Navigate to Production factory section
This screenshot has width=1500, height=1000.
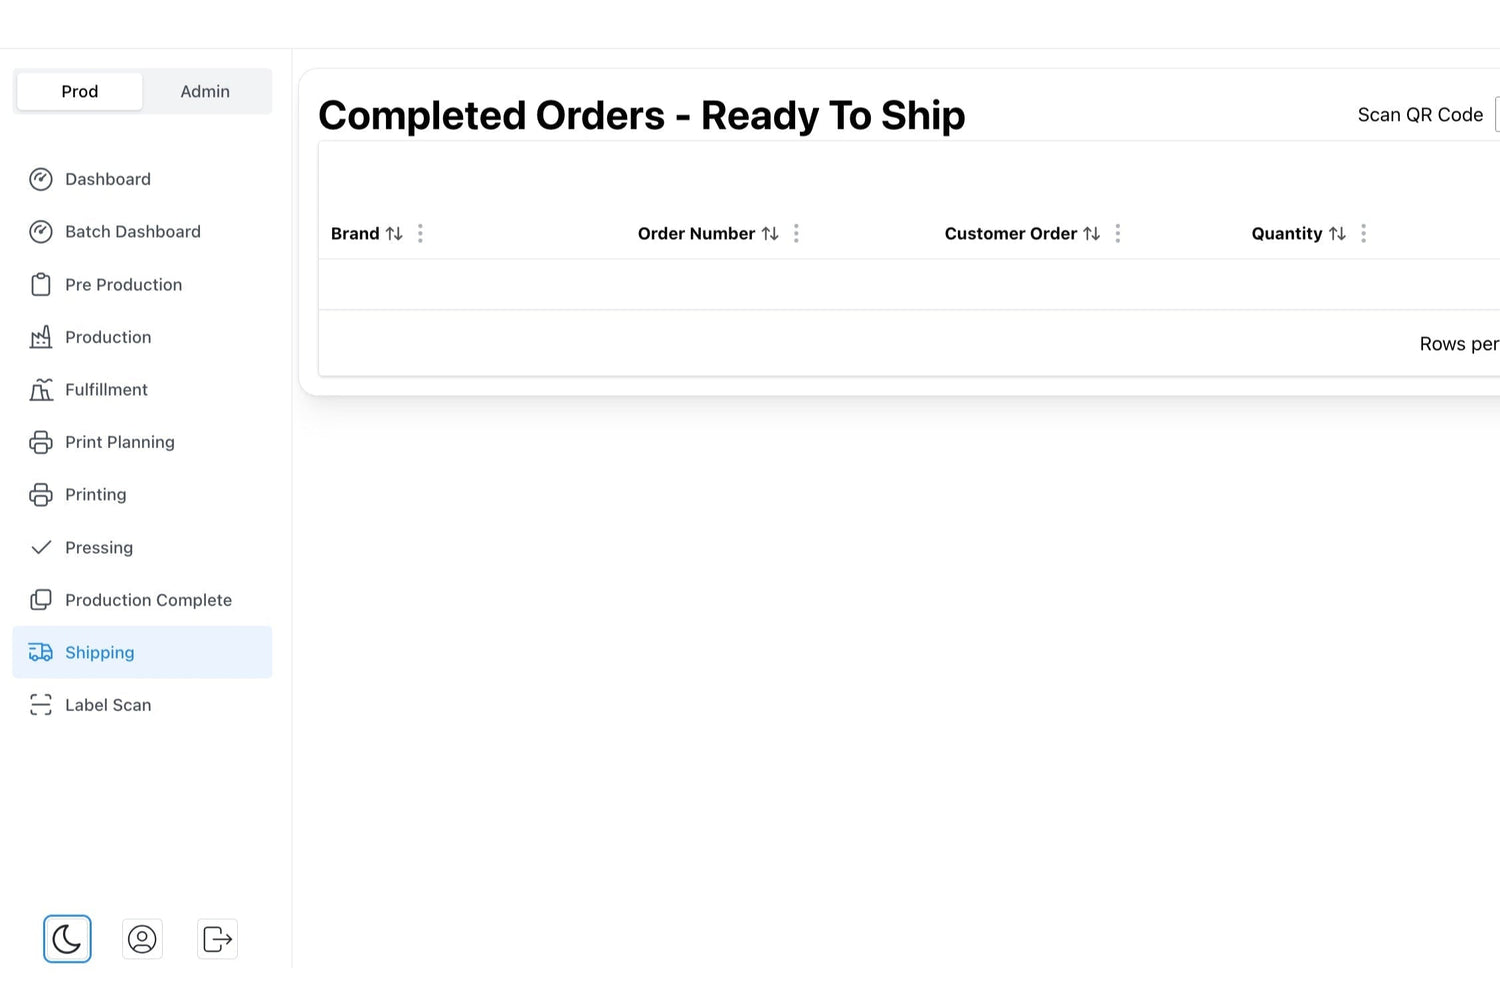click(x=107, y=337)
